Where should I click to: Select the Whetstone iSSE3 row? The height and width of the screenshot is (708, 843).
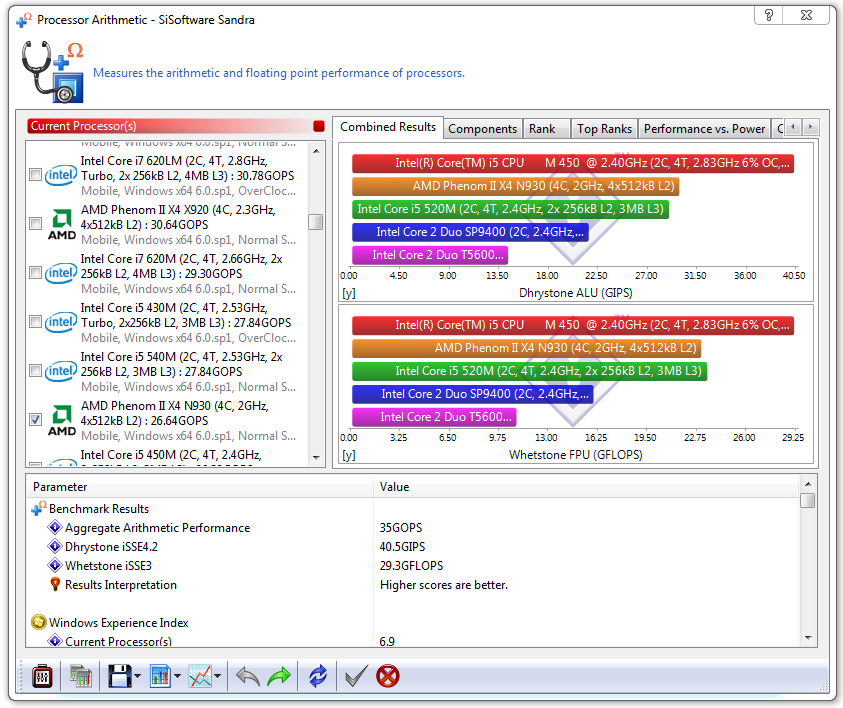pos(414,566)
